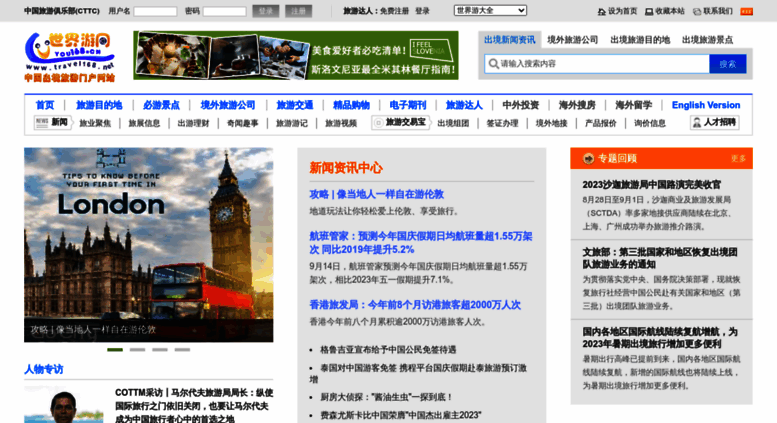Open the 奇闻趣事 sub-menu link
The image size is (777, 423).
[x=242, y=123]
